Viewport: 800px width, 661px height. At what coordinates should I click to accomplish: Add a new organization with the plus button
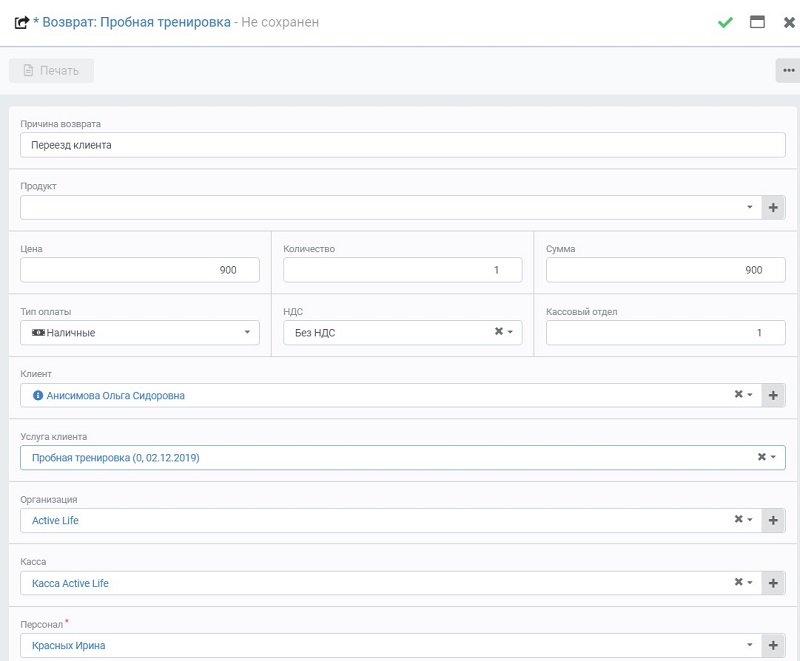[773, 520]
